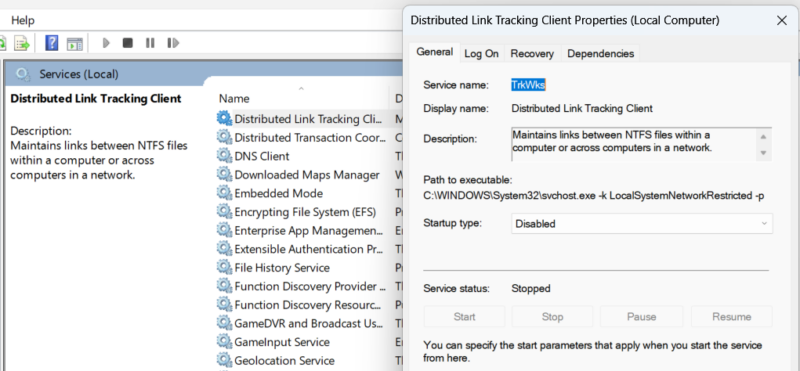This screenshot has height=371, width=800.
Task: Switch to the Log On tab
Action: pos(481,54)
